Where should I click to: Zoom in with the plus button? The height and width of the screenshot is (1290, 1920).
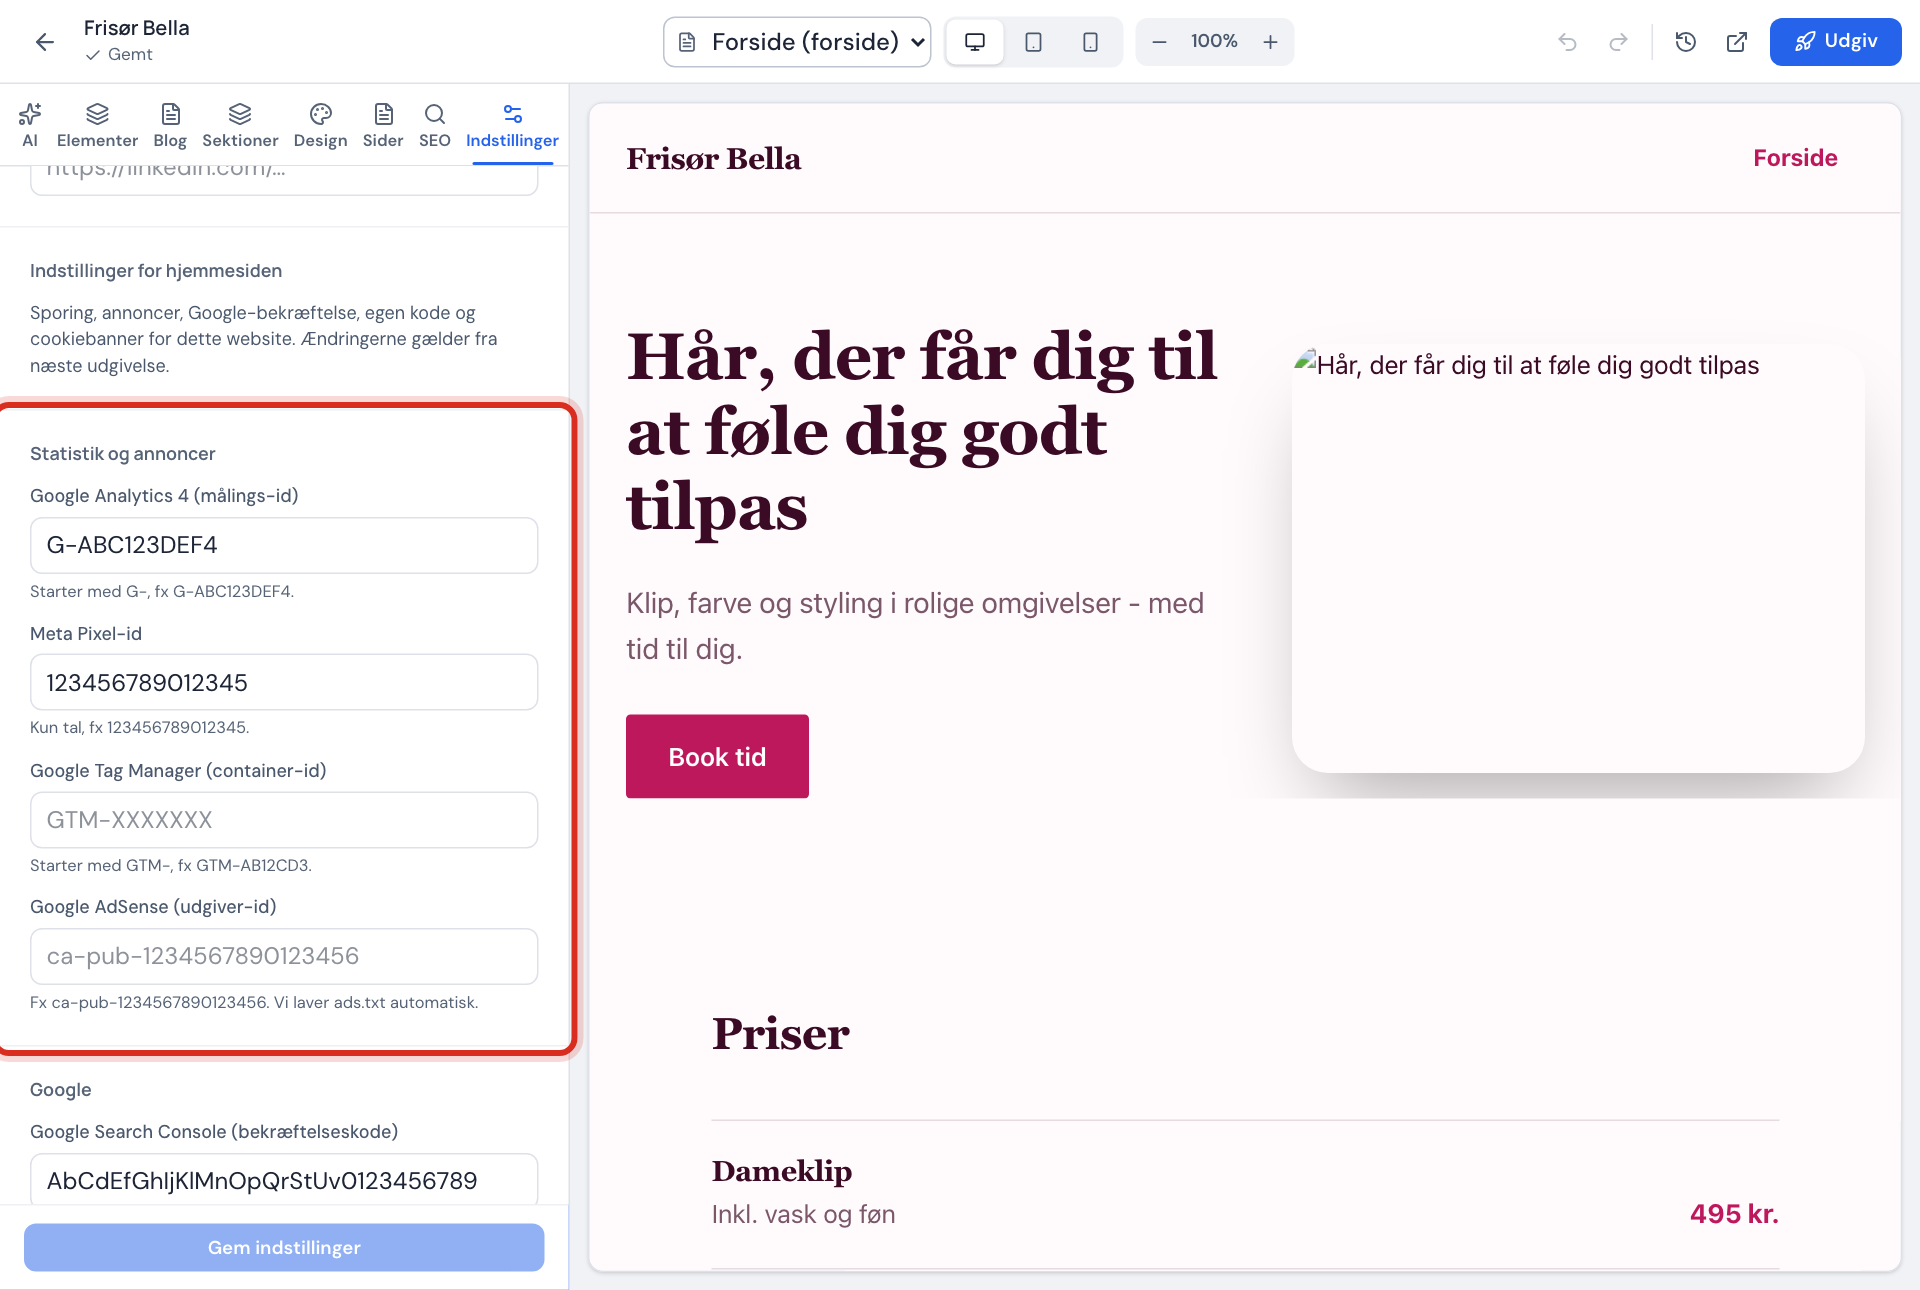click(x=1270, y=42)
